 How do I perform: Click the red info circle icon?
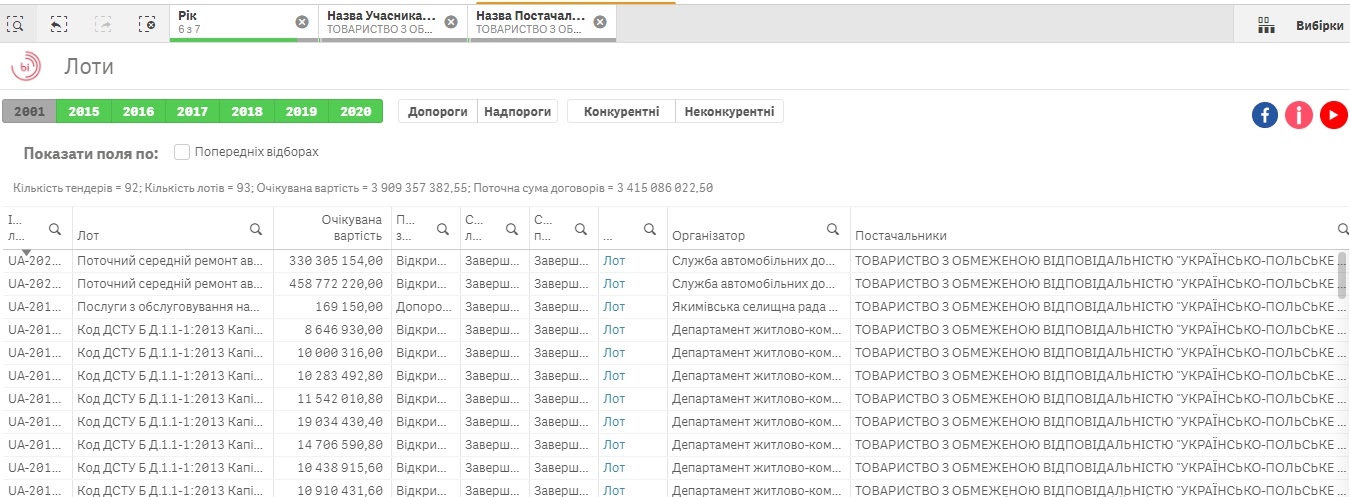click(1299, 115)
